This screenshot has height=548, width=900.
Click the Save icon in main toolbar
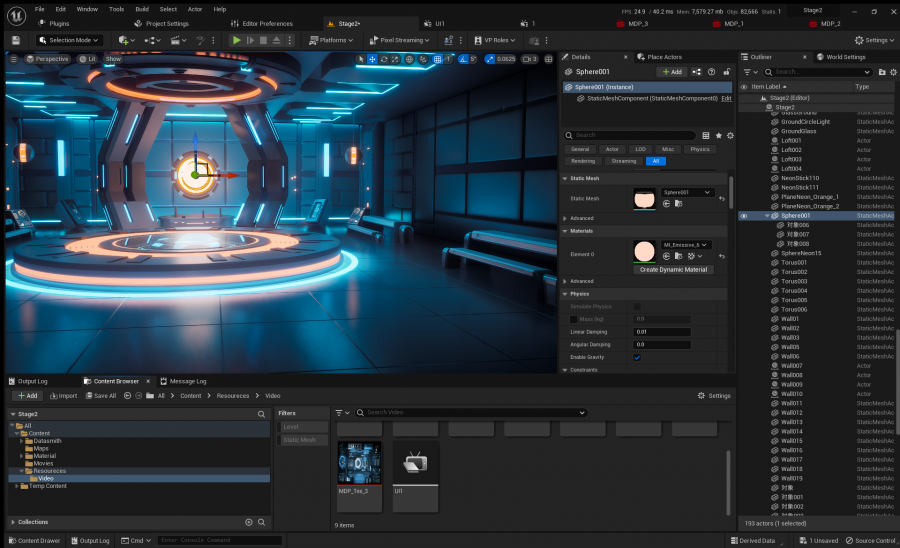coord(15,40)
